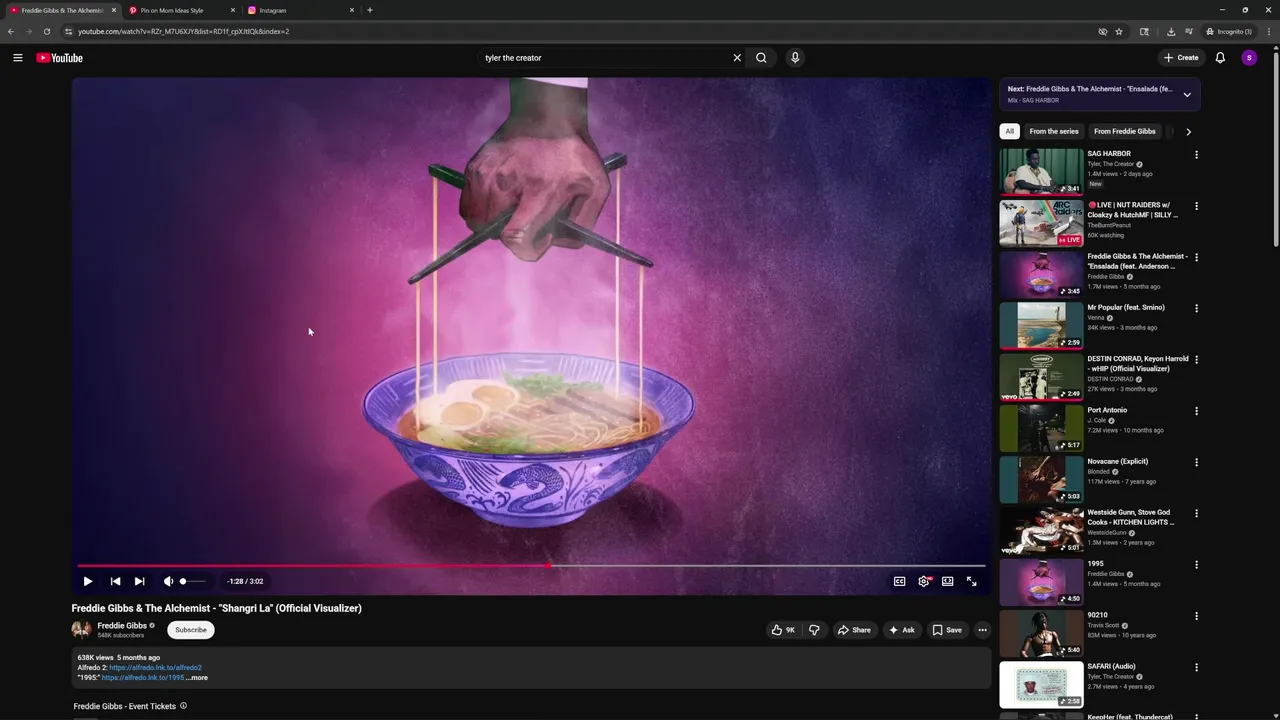The width and height of the screenshot is (1280, 720).
Task: Open more actions under the video
Action: [x=982, y=630]
